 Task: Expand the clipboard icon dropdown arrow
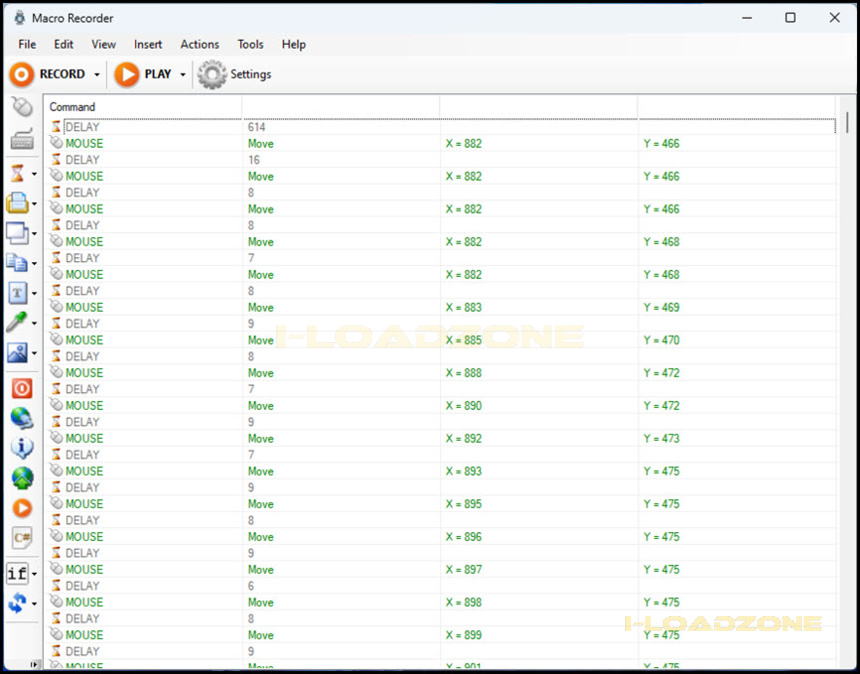click(34, 204)
